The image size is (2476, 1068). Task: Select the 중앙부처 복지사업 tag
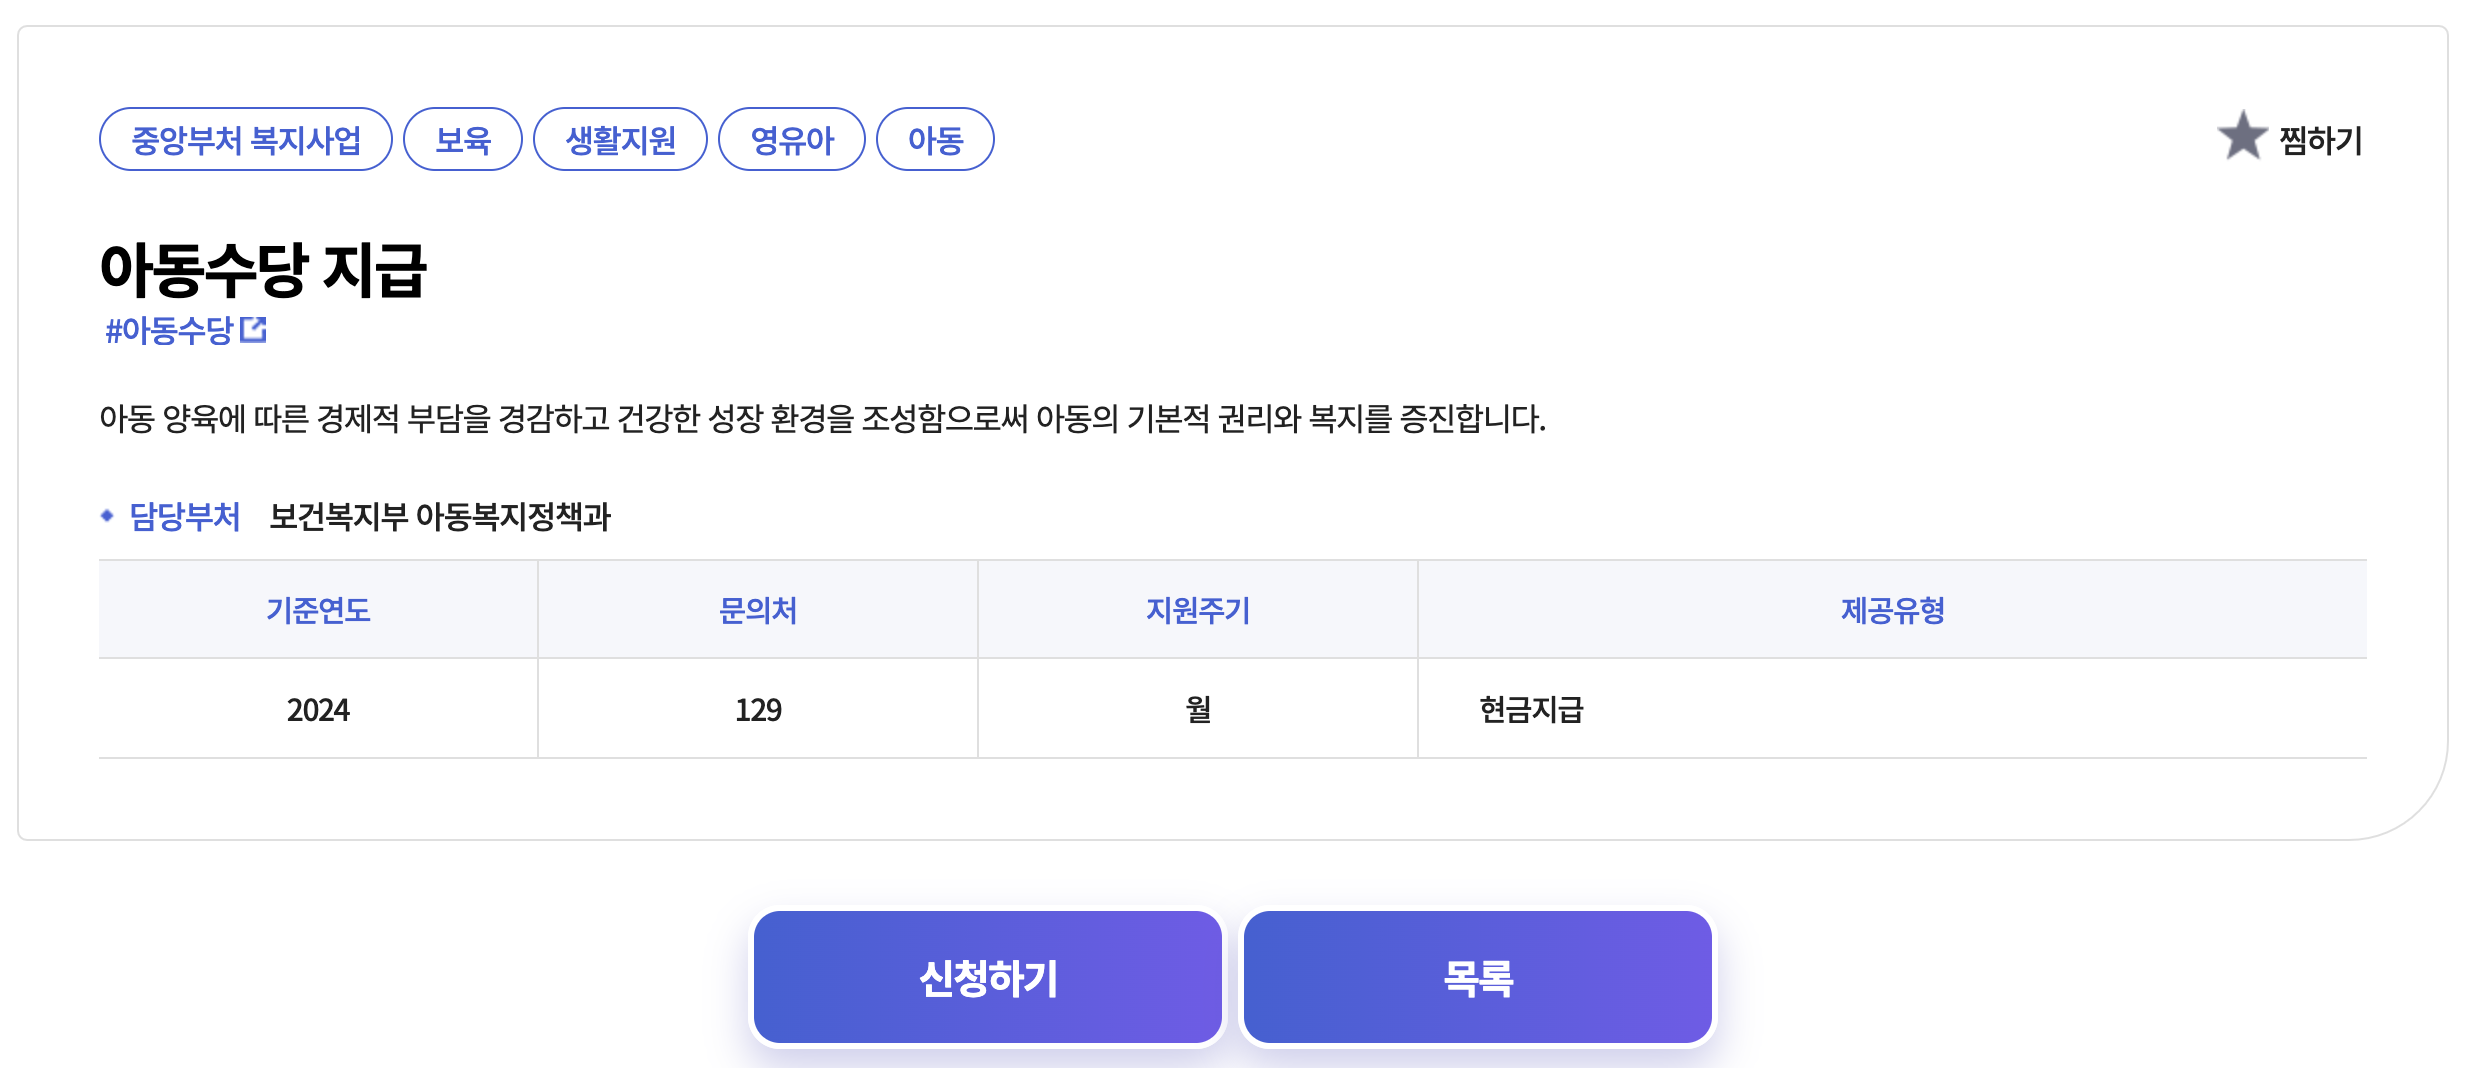tap(246, 139)
